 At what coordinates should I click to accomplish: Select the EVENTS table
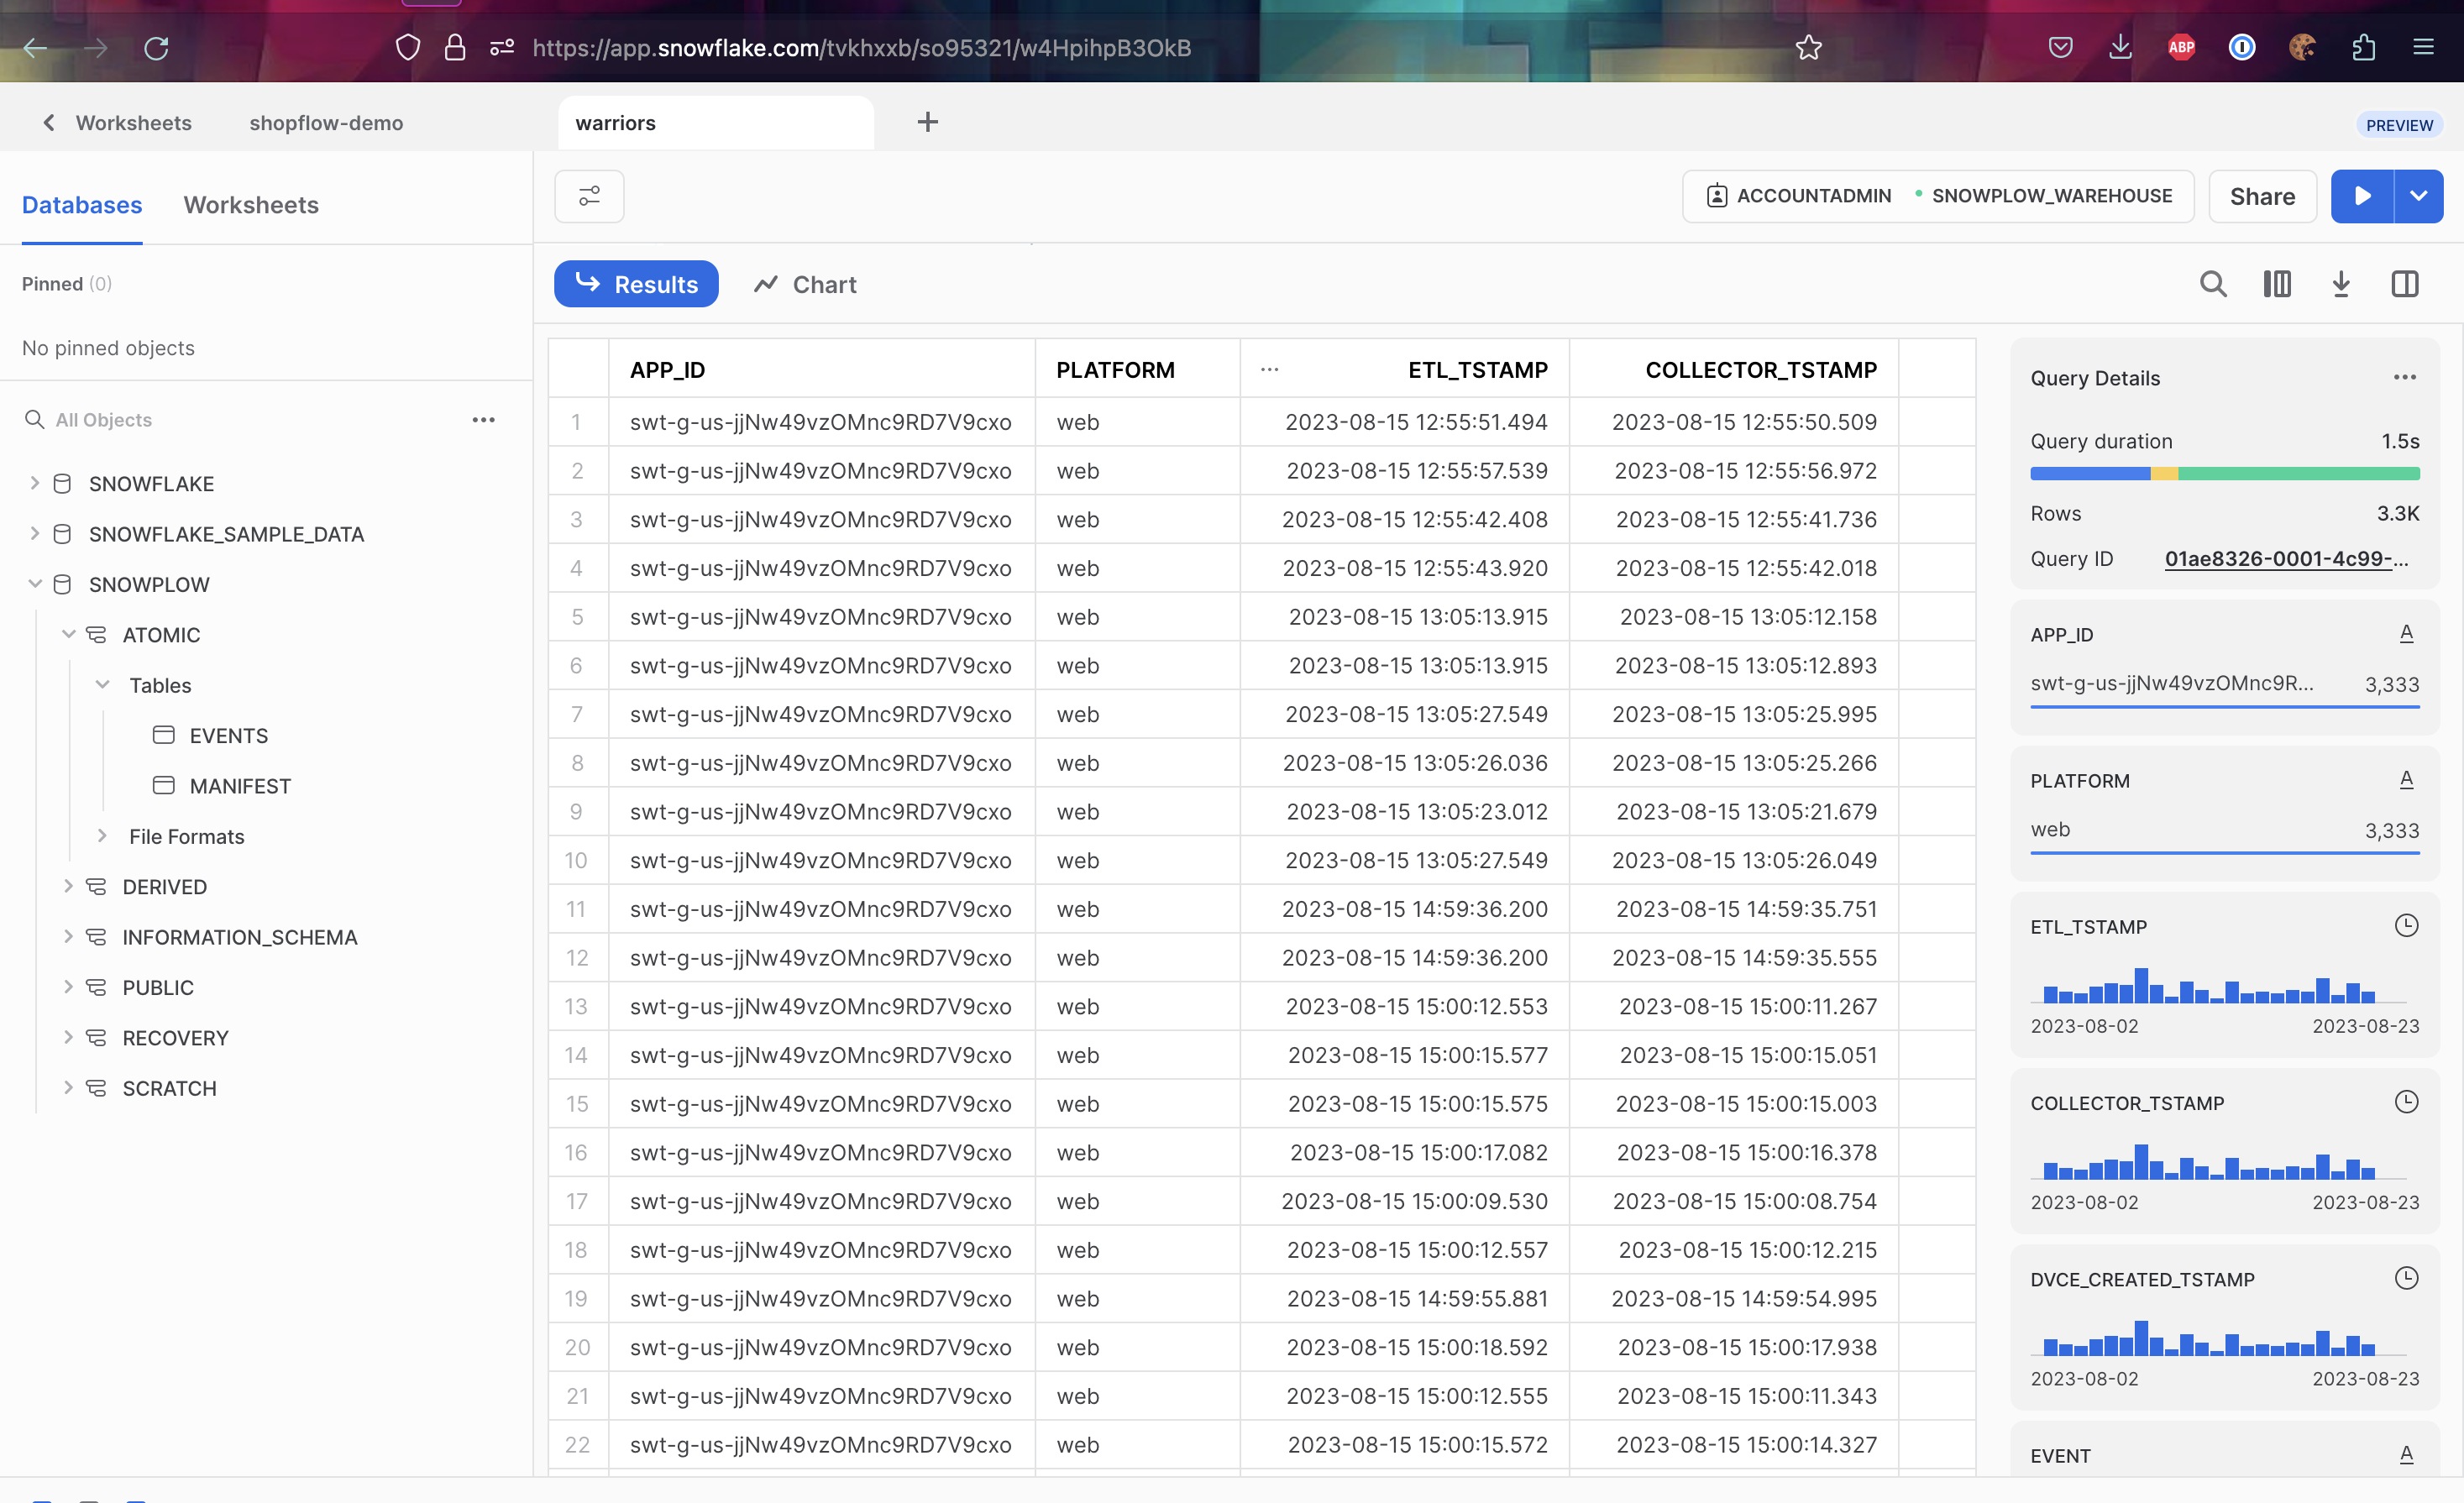pyautogui.click(x=228, y=736)
